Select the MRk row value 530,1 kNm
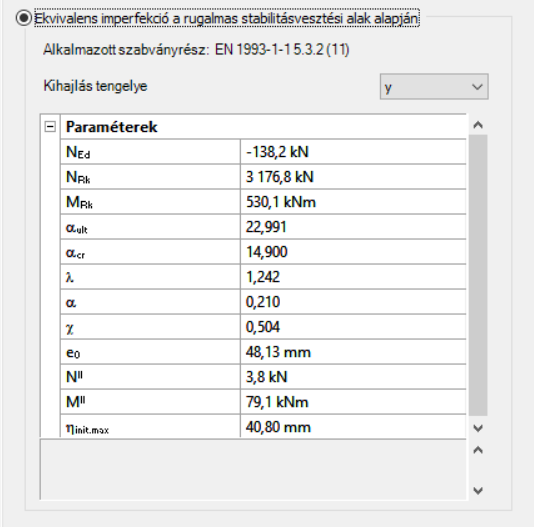Image resolution: width=534 pixels, height=527 pixels. (x=353, y=202)
